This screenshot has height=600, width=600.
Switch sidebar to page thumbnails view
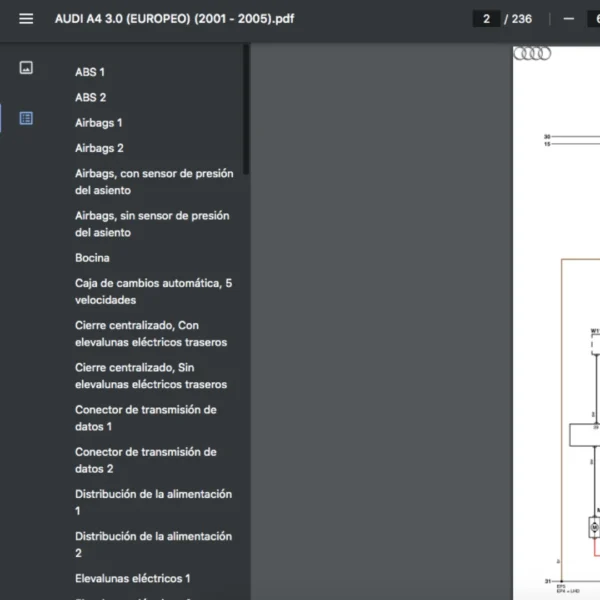tap(26, 68)
